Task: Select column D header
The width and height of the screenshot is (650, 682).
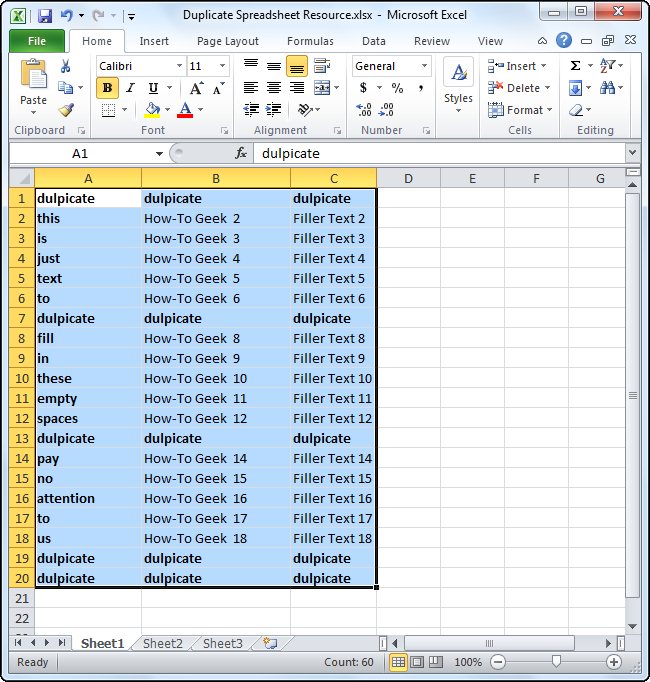Action: (x=408, y=178)
